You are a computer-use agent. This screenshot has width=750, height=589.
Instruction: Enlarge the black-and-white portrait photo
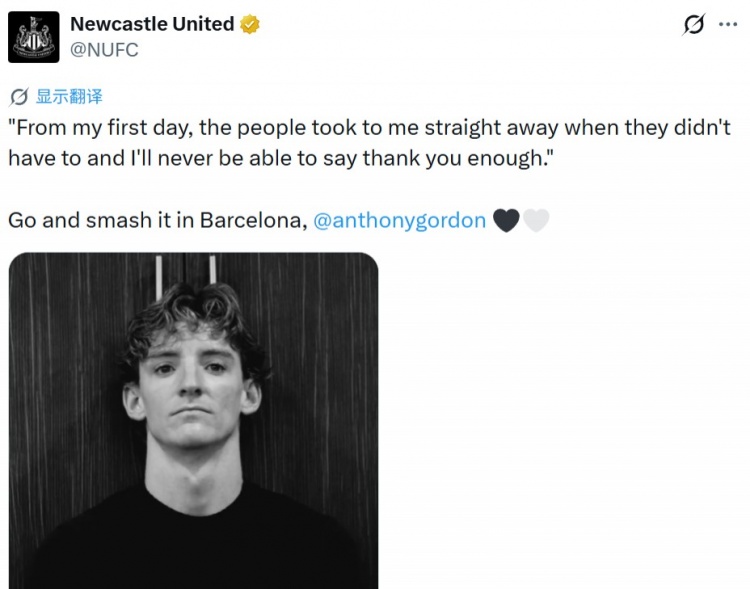click(x=193, y=421)
